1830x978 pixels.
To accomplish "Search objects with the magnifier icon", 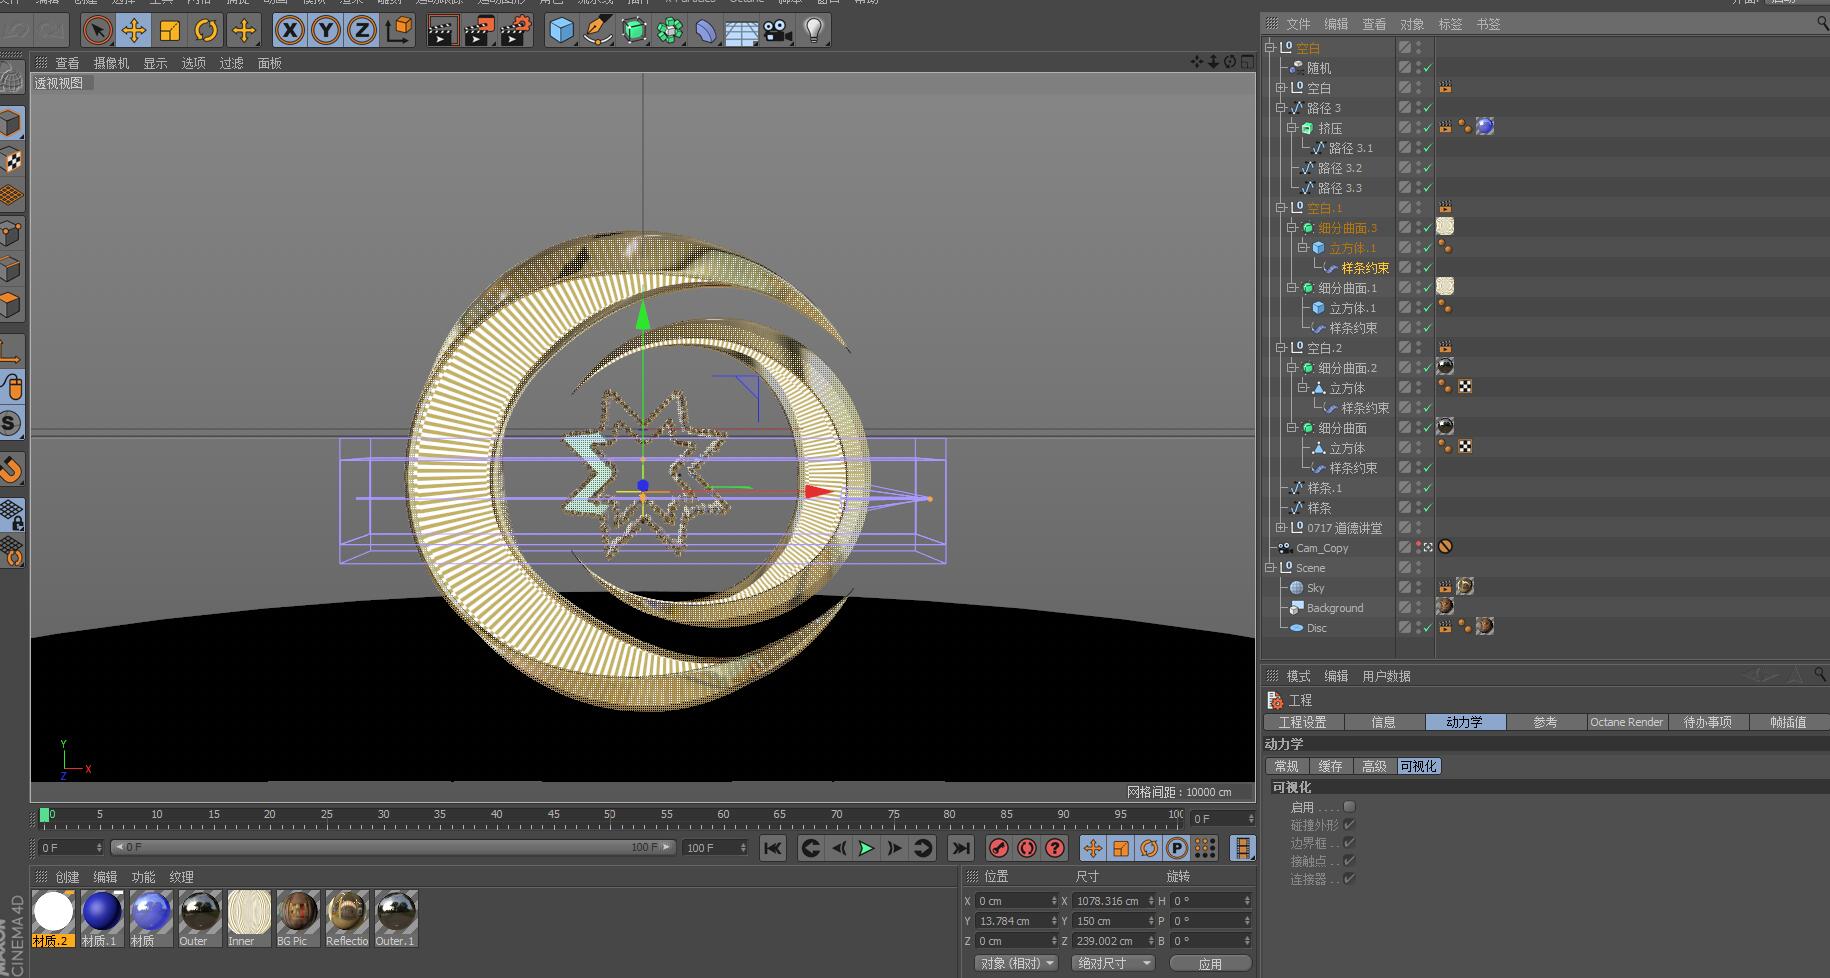I will pos(1822,23).
